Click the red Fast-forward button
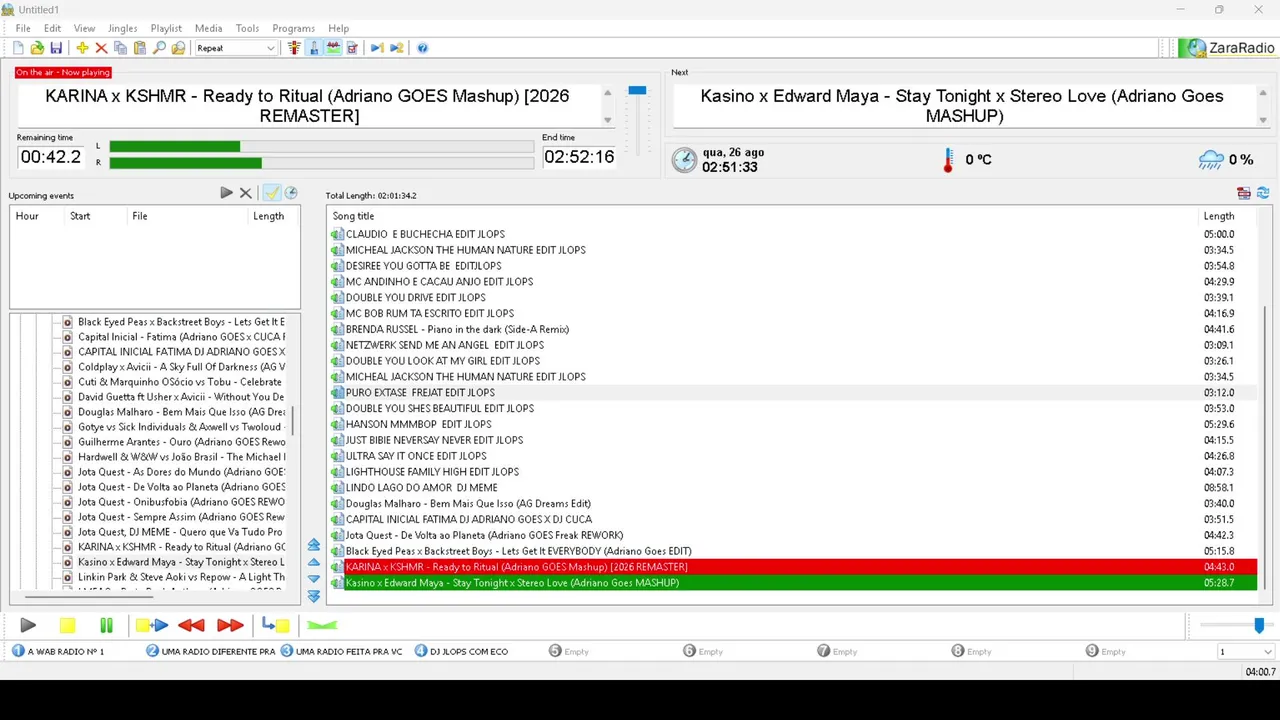The width and height of the screenshot is (1280, 720). 230,626
